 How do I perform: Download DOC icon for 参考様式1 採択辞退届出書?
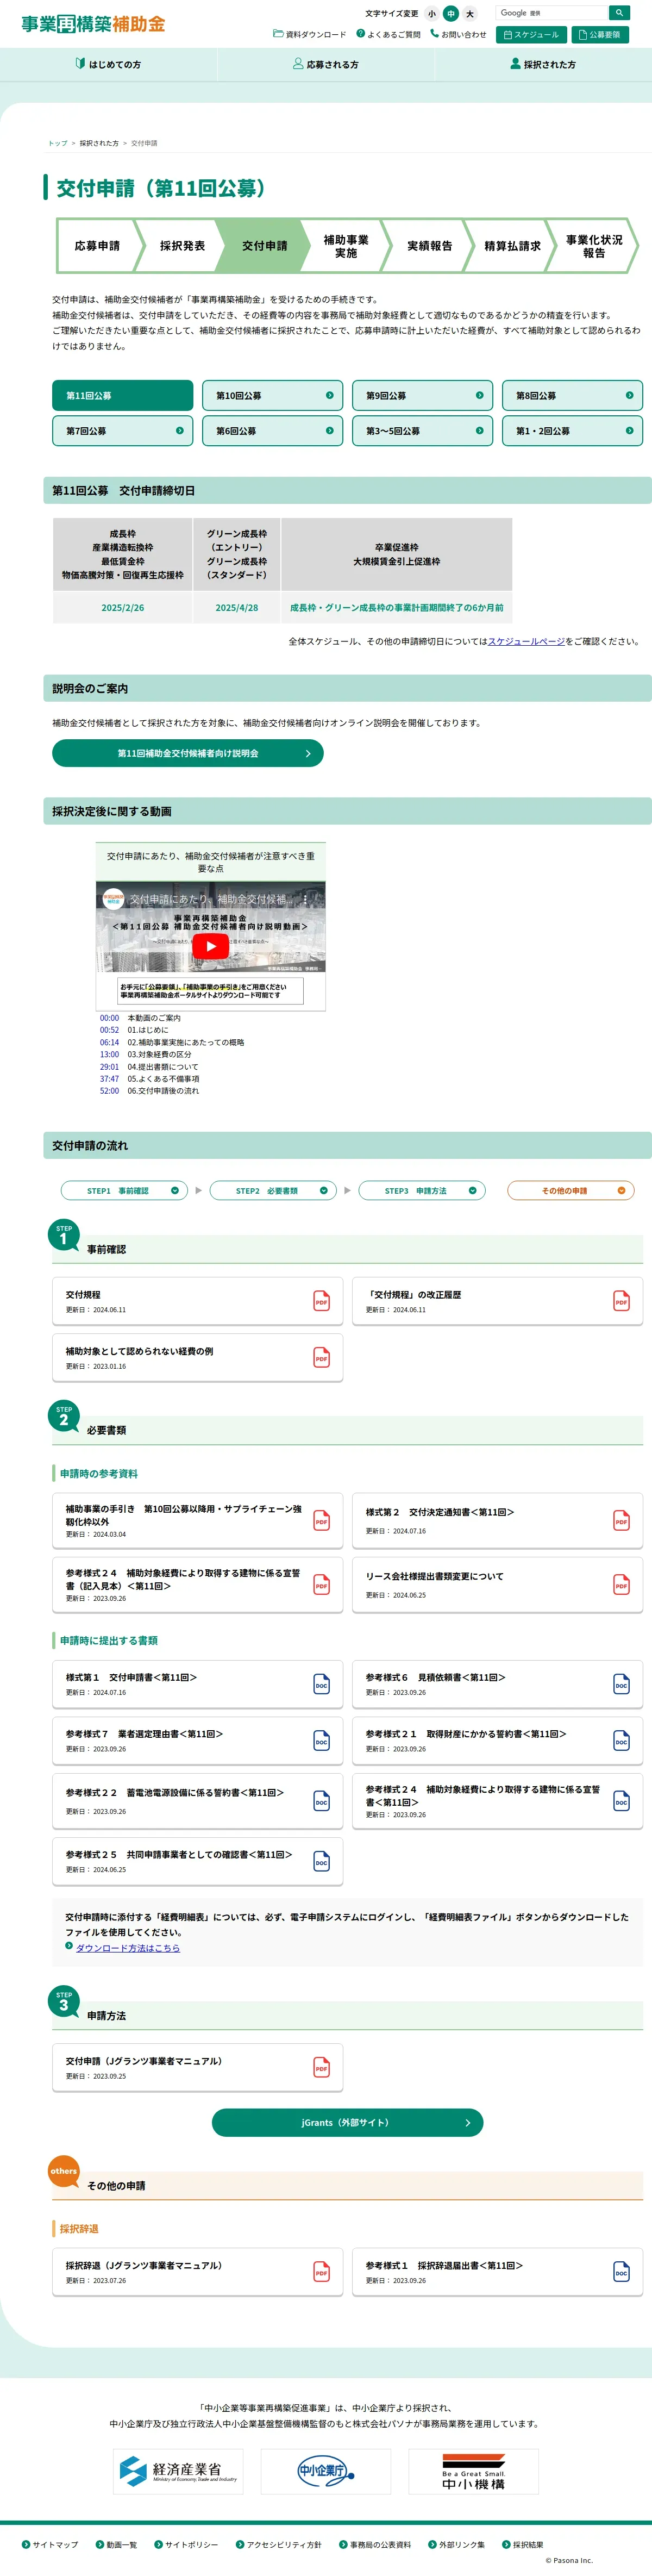[x=621, y=2272]
